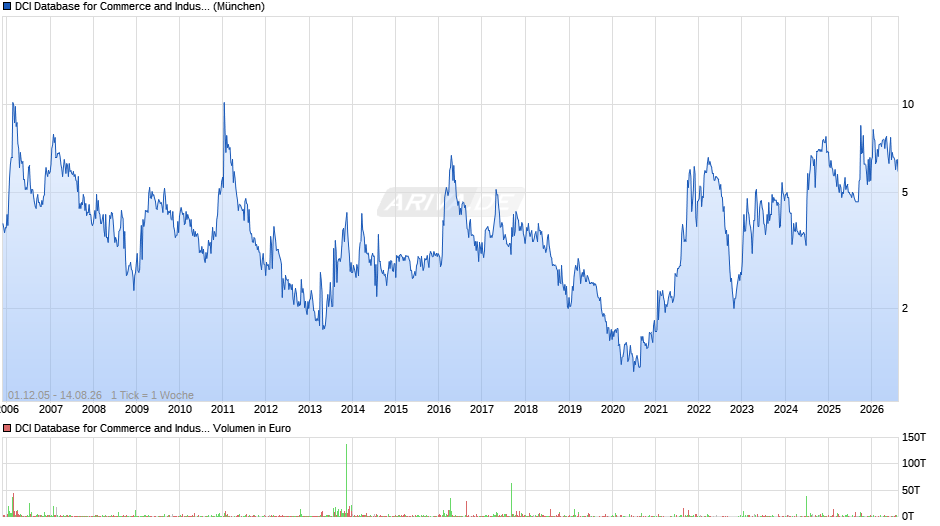Viewport: 940px width, 526px height.
Task: Click the price axis value 2
Action: [x=905, y=308]
